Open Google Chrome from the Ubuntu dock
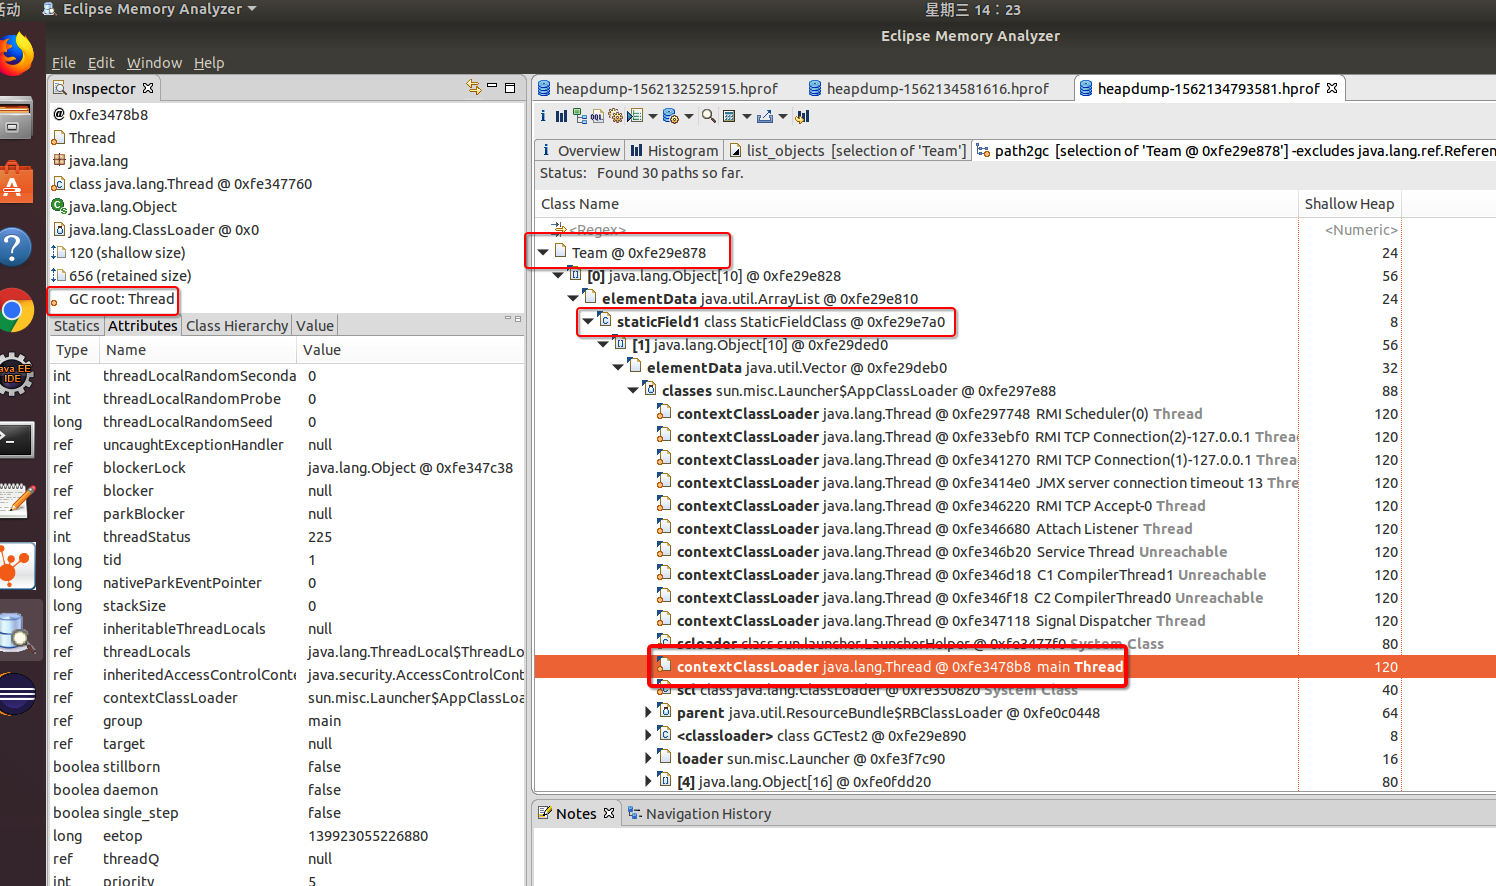This screenshot has height=886, width=1496. pos(14,312)
